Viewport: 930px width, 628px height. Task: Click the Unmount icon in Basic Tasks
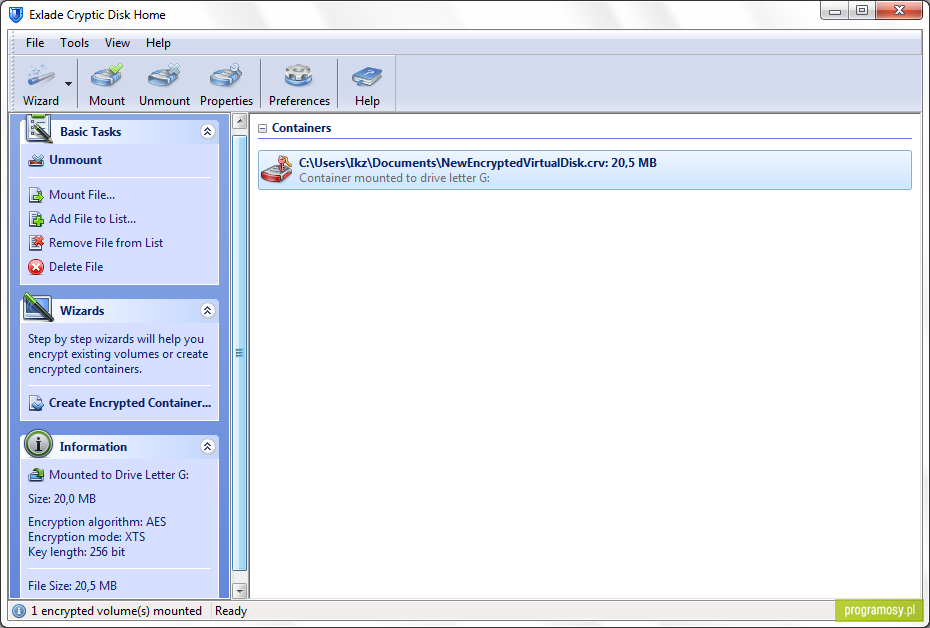click(x=36, y=160)
